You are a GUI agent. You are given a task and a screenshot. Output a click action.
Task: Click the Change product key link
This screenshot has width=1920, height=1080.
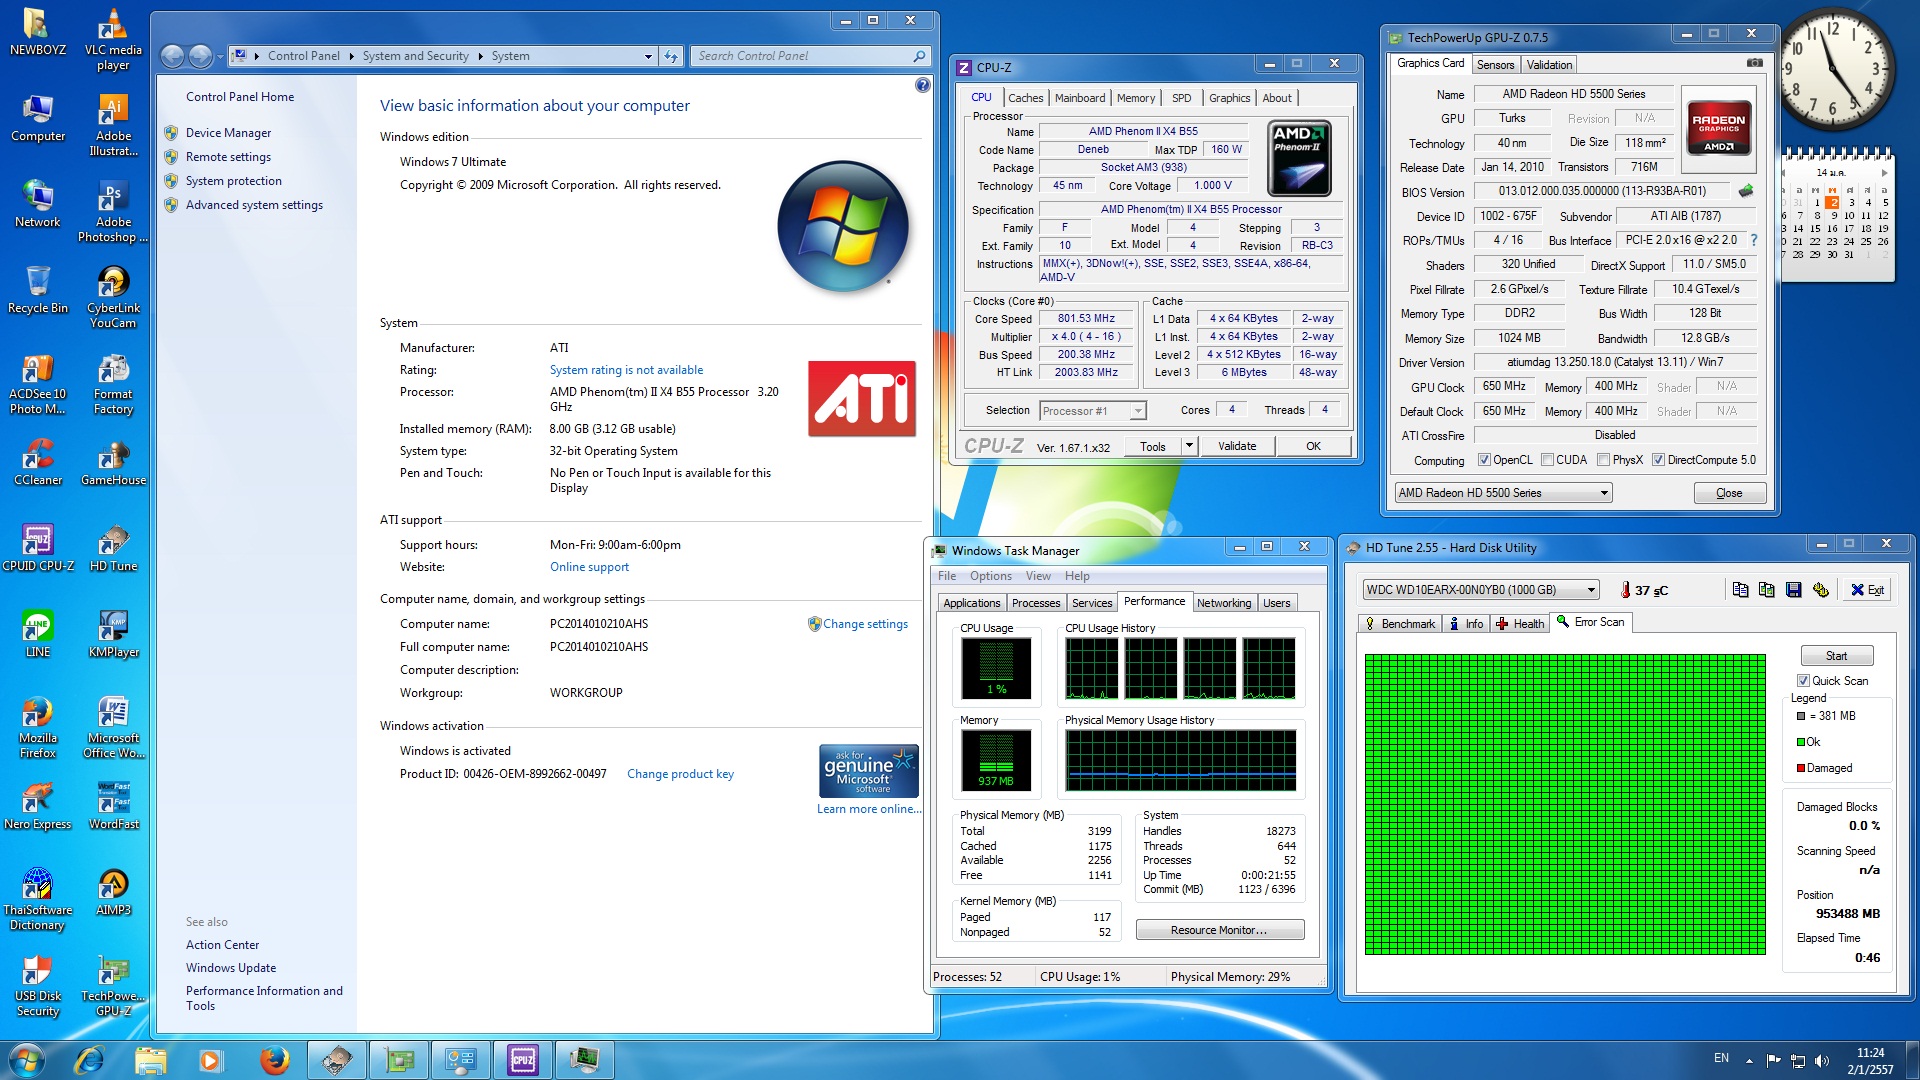(x=680, y=774)
